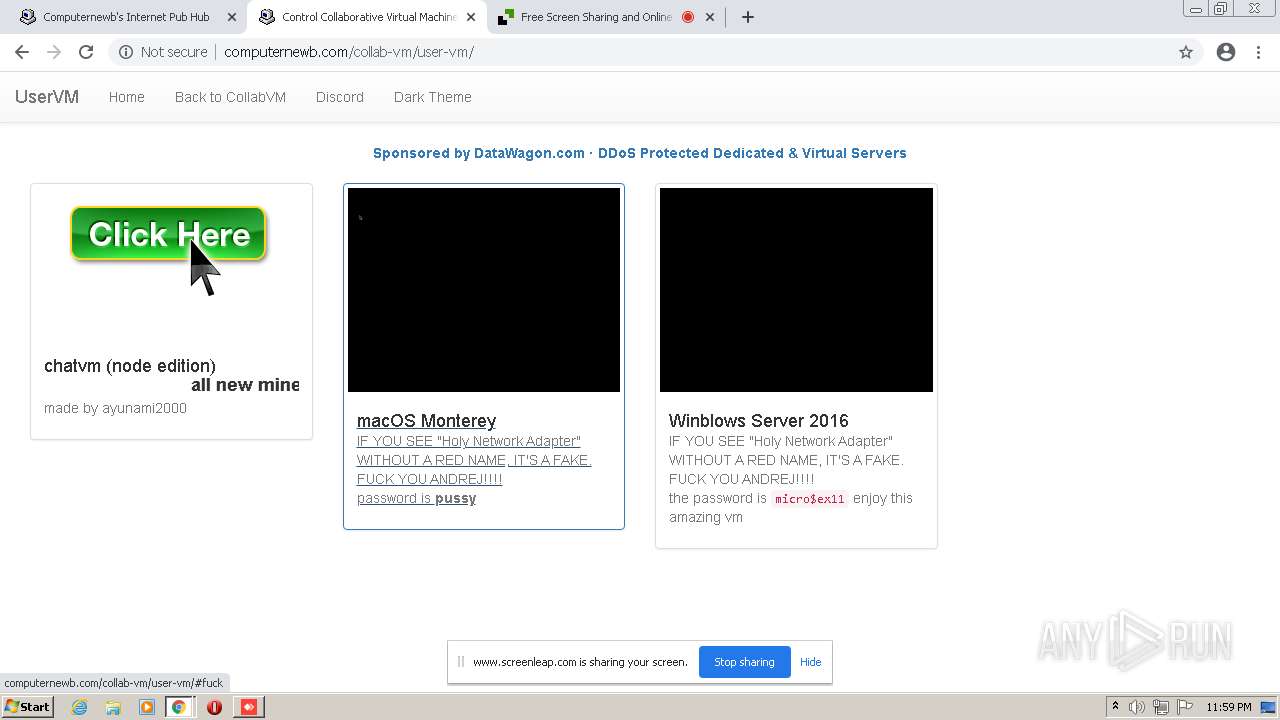View site info Not secure icon

(126, 52)
